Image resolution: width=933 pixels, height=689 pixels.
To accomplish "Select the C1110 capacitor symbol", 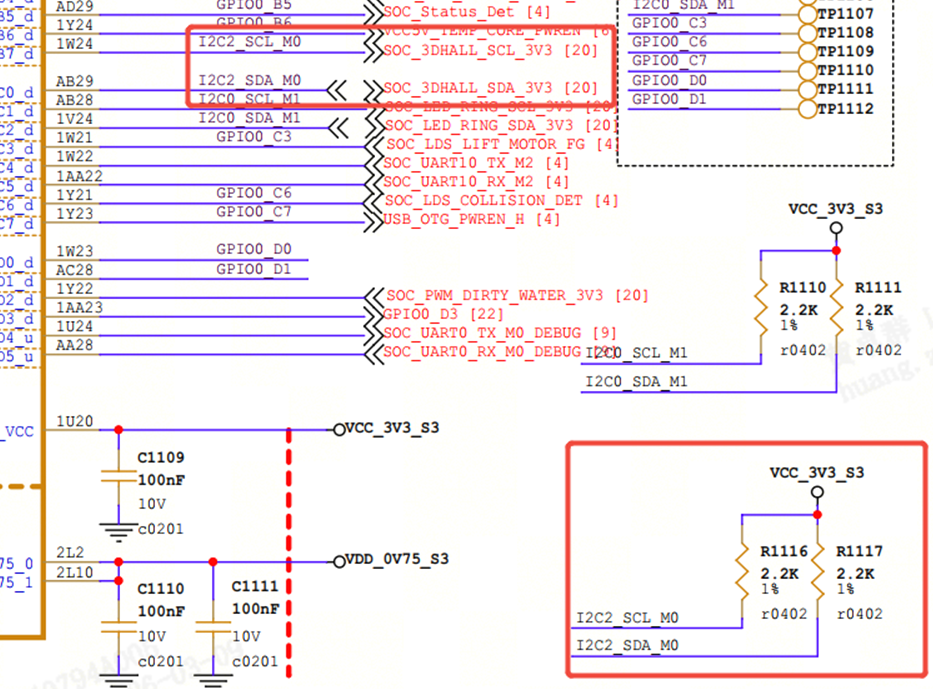I will point(118,627).
